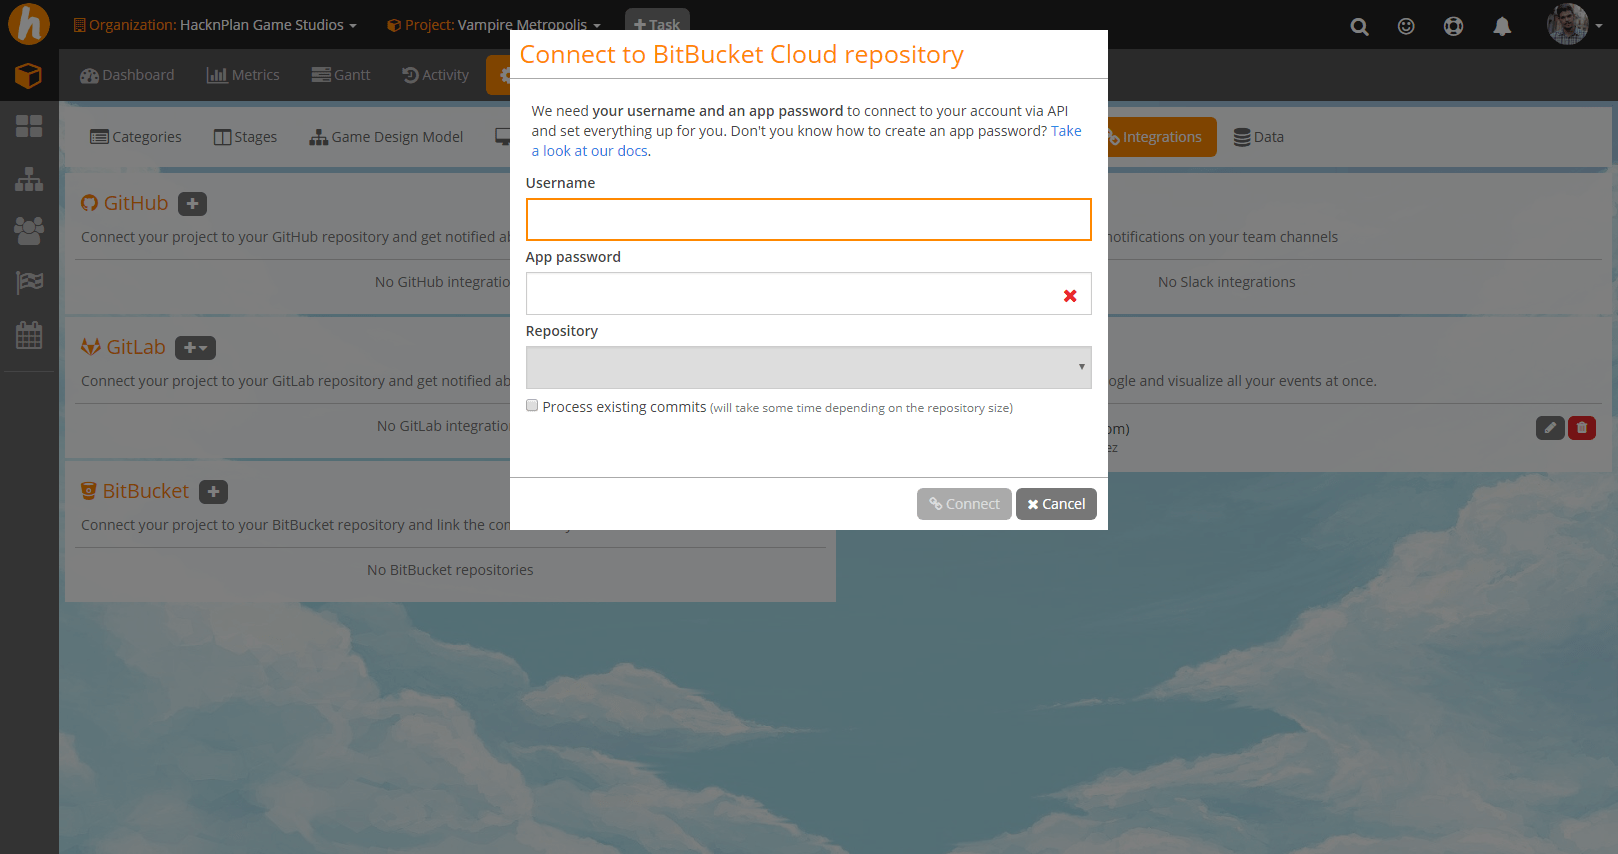Open the milestones flag sidebar icon
Image resolution: width=1618 pixels, height=854 pixels.
pos(29,283)
